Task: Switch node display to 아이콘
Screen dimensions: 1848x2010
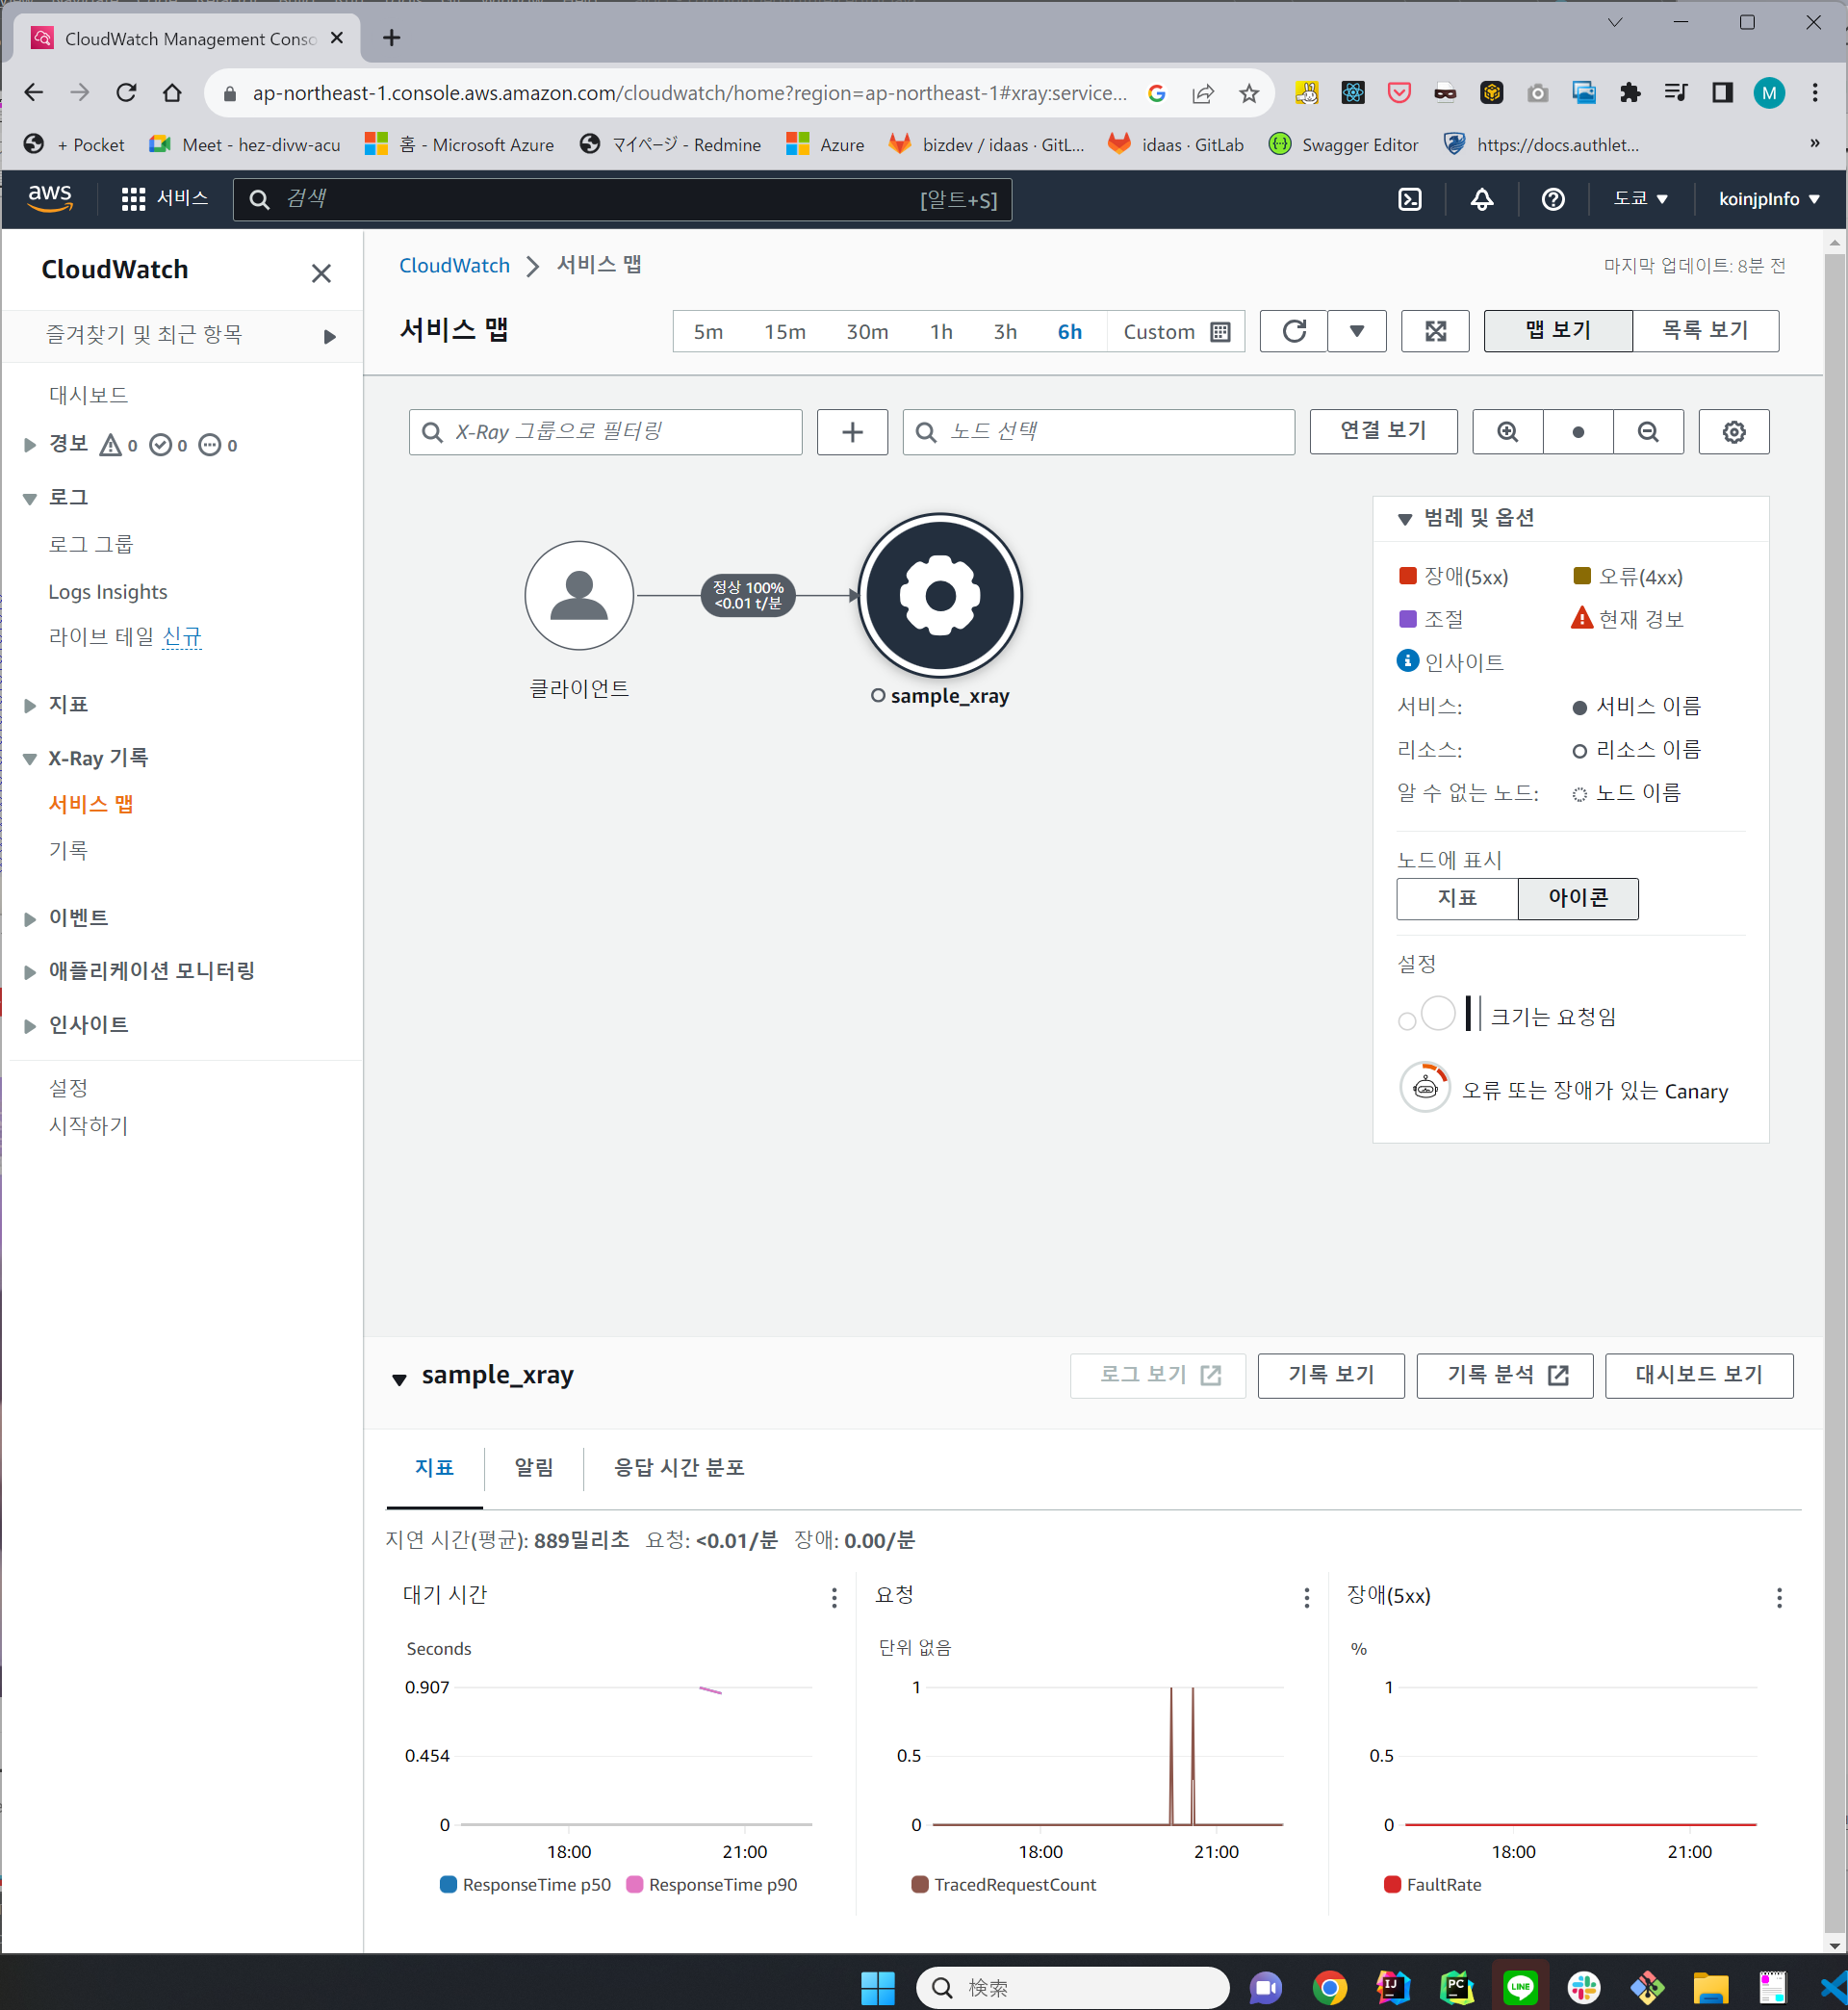Action: point(1577,898)
